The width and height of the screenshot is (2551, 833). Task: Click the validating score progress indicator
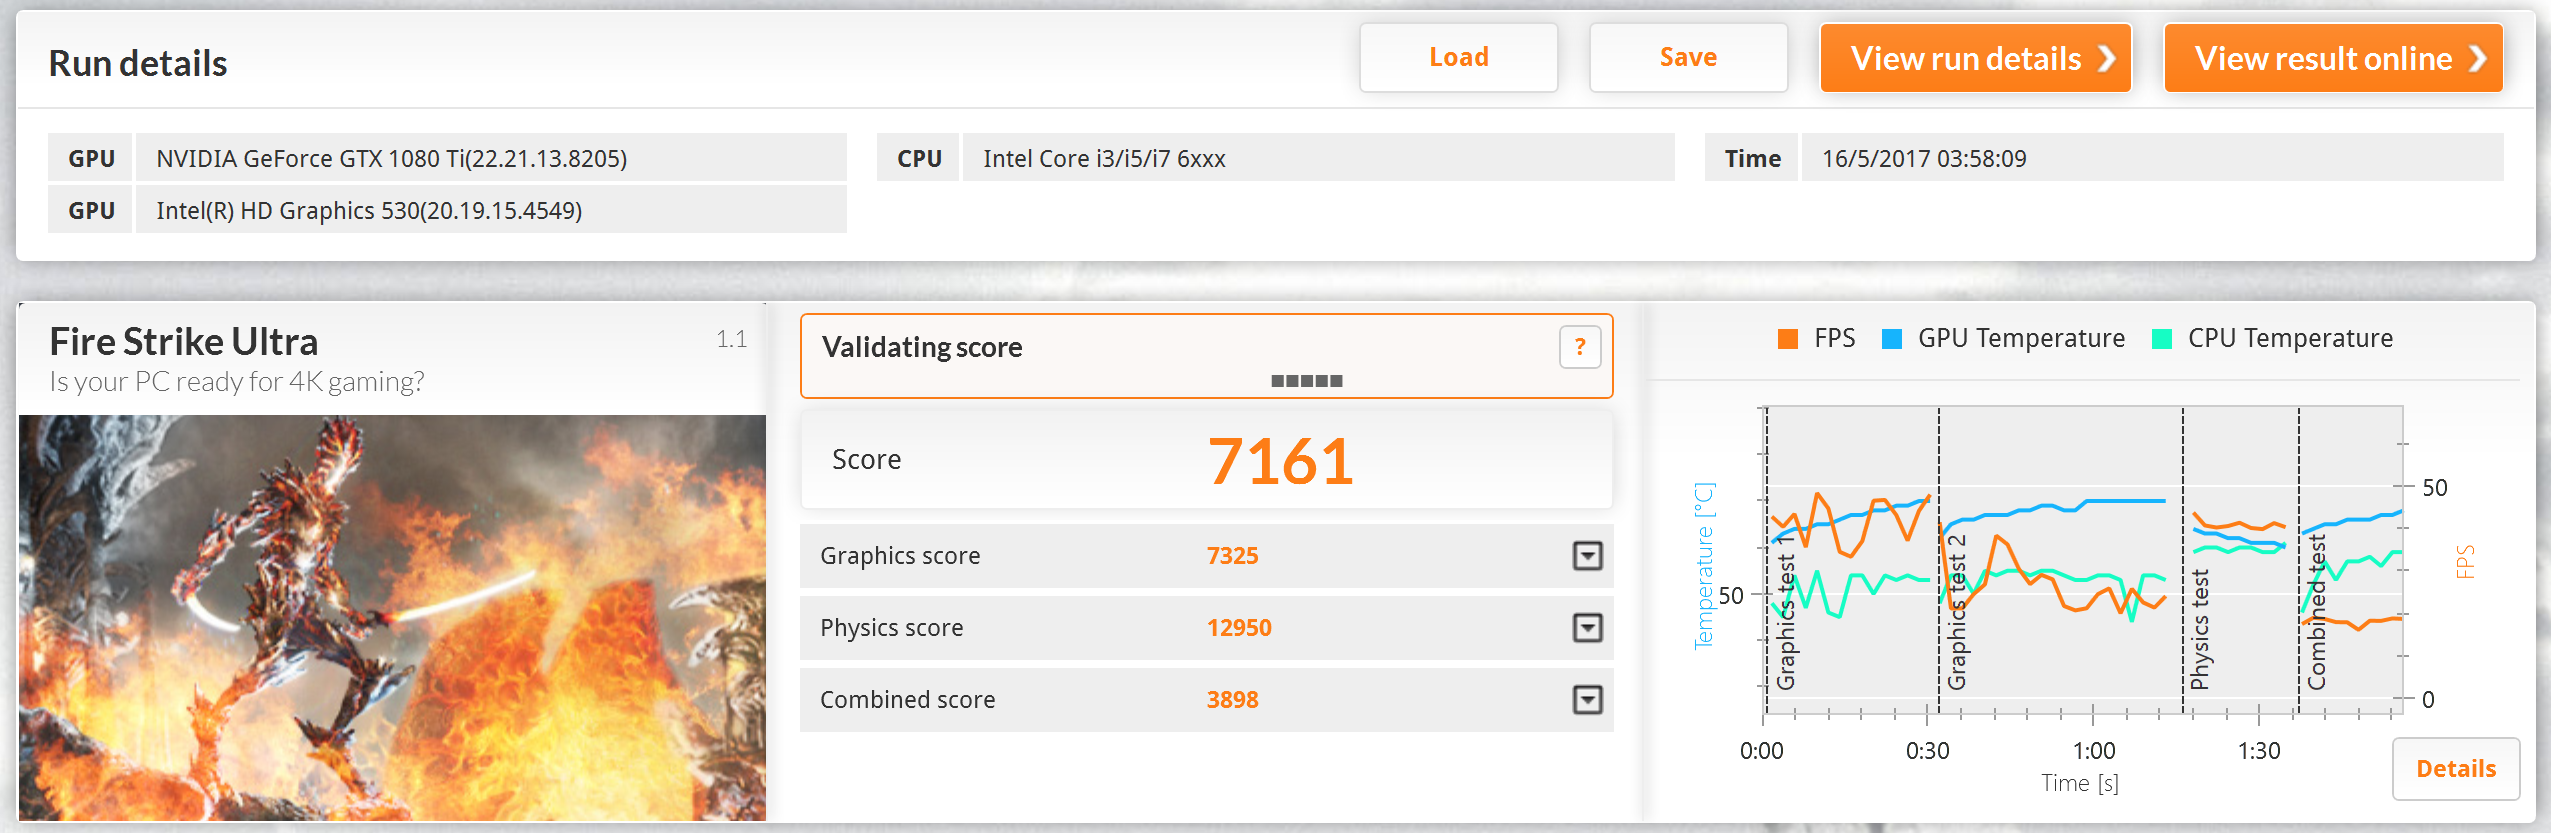pyautogui.click(x=1306, y=381)
